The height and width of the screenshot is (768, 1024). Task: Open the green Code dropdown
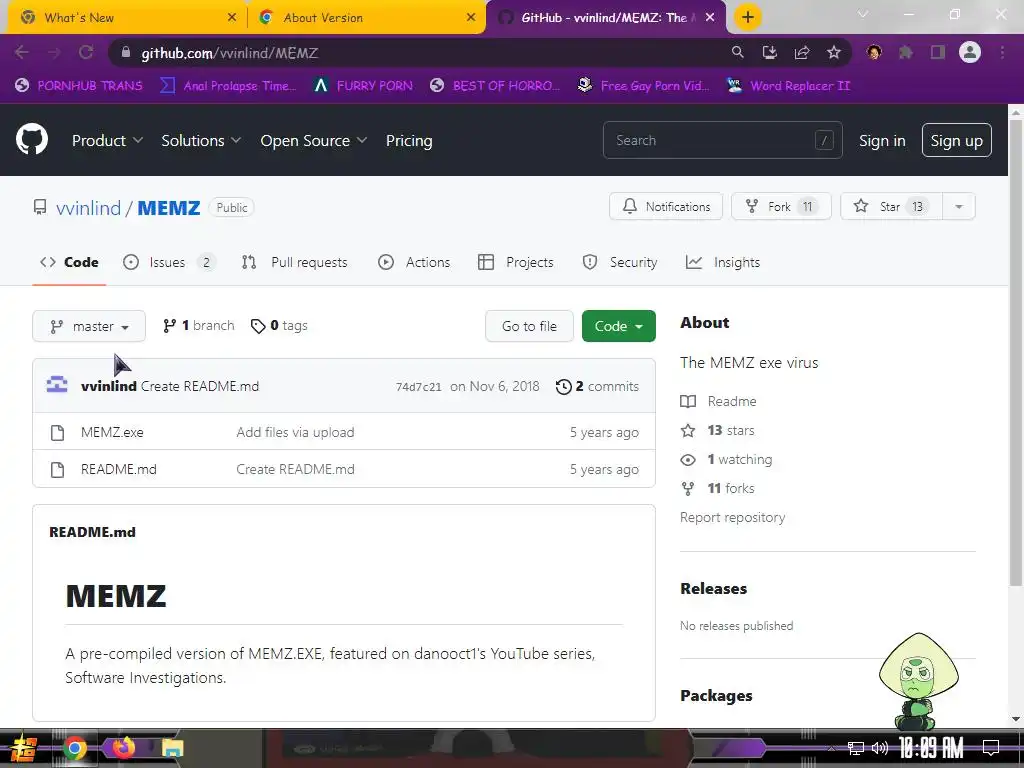point(618,326)
